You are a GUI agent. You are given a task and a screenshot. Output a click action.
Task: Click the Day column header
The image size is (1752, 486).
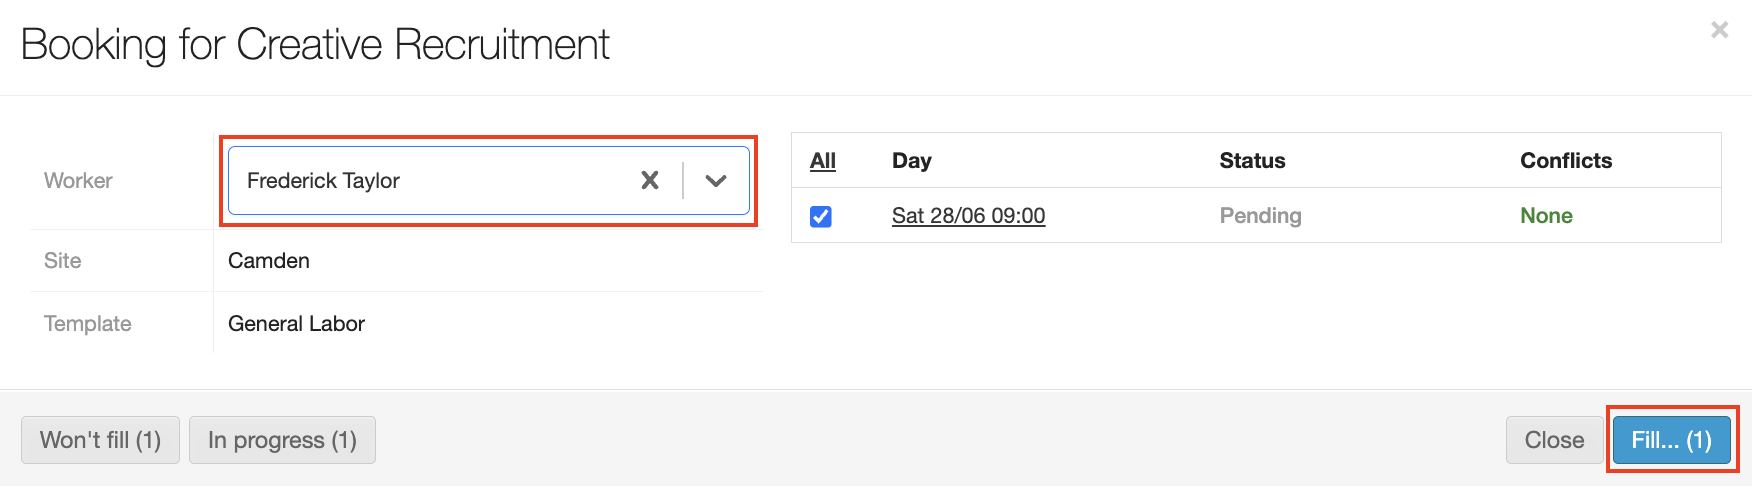911,161
